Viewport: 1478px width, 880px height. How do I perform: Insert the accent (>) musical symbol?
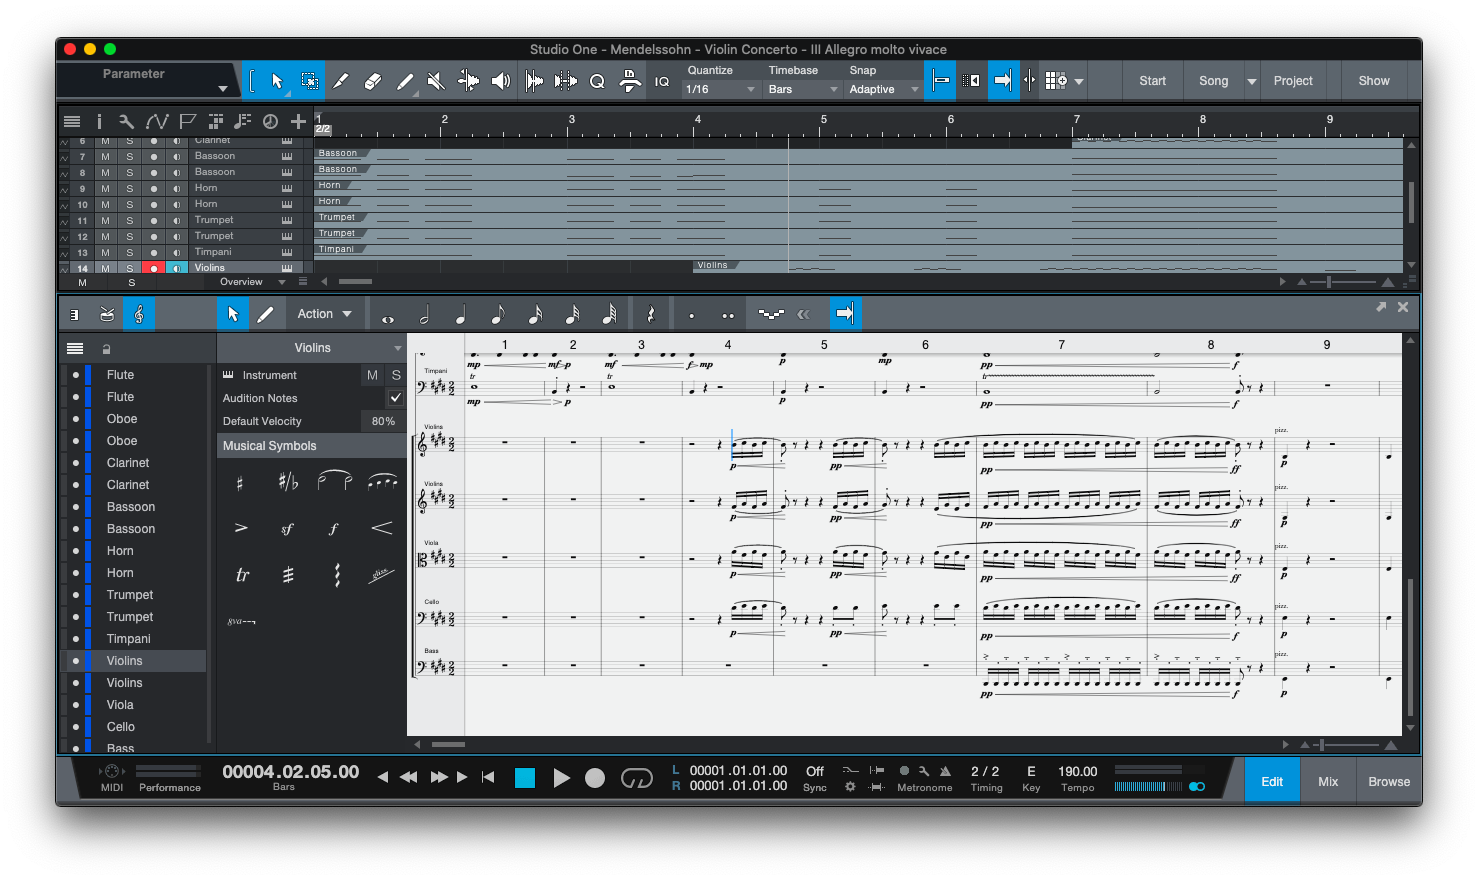tap(241, 528)
